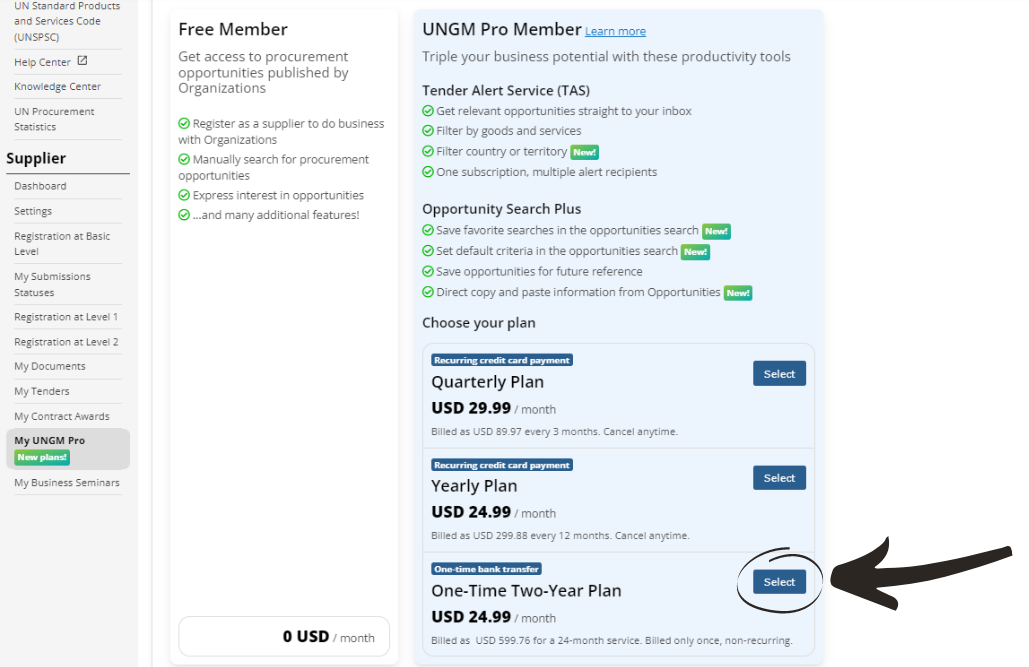Open Help Center via its external link icon
This screenshot has height=667, width=1029.
(84, 61)
